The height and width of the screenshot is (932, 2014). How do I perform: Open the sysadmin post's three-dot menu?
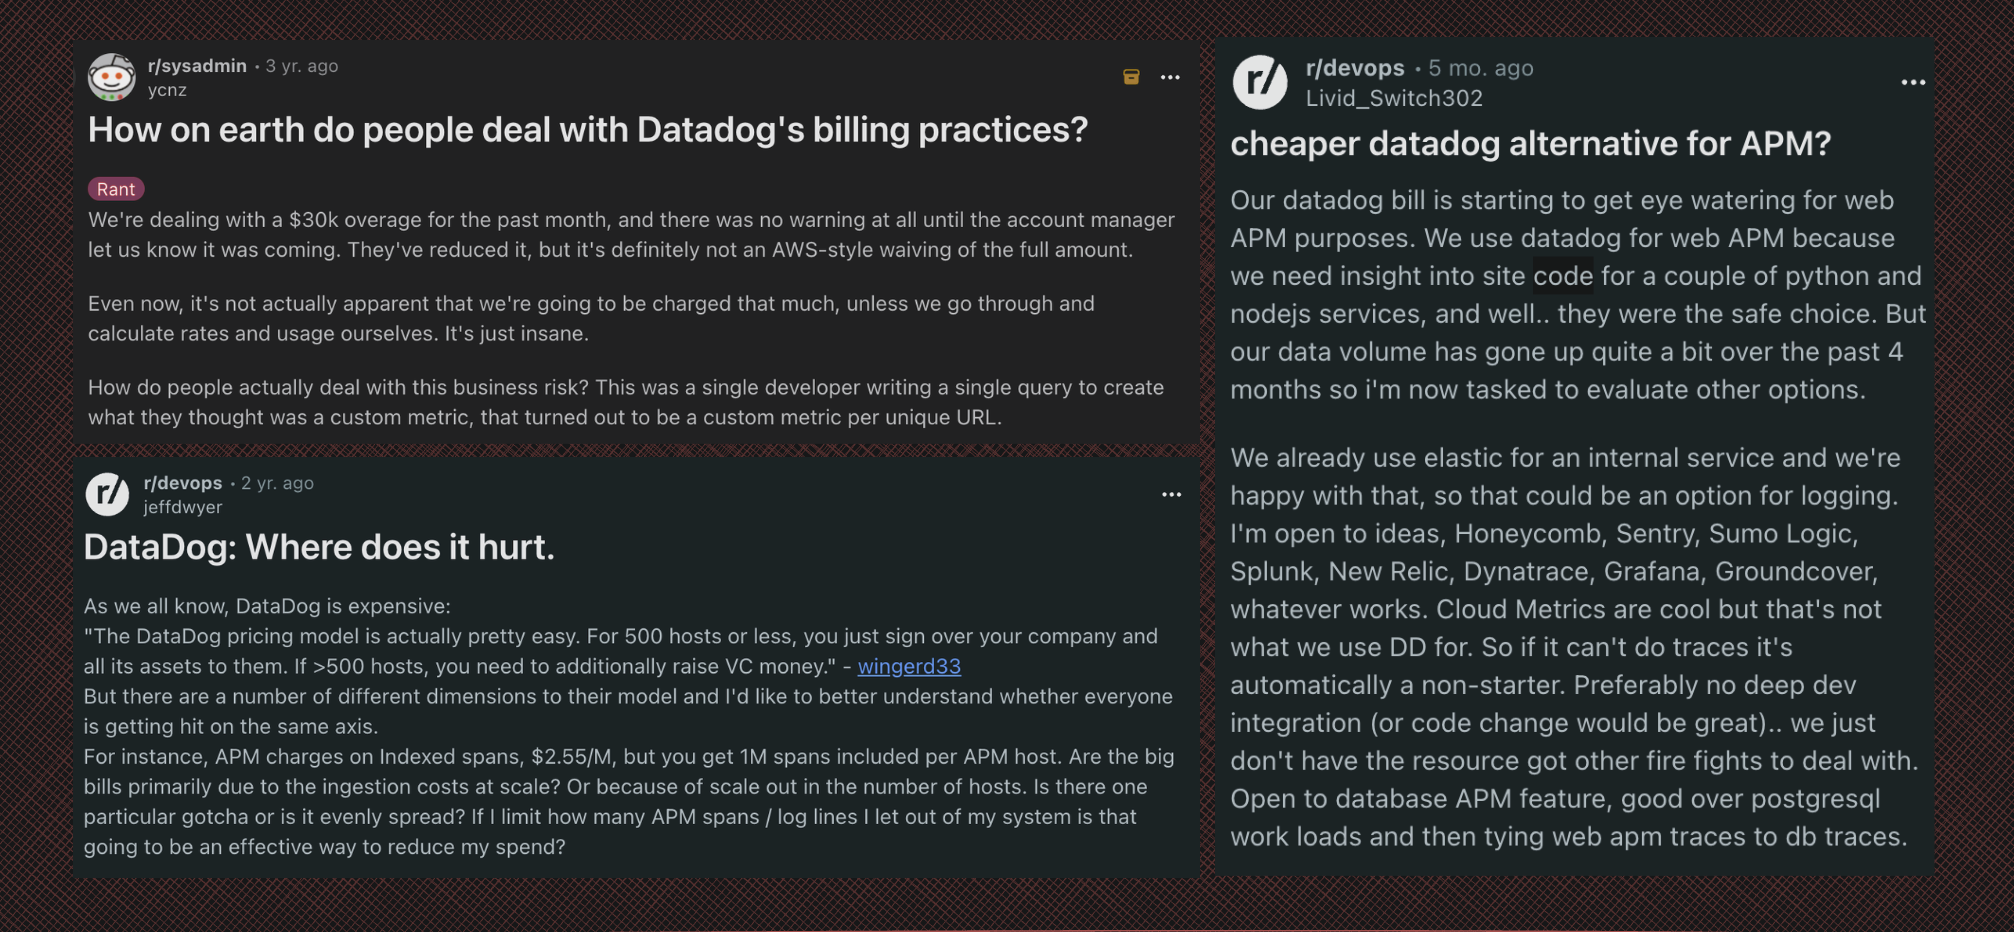tap(1170, 77)
